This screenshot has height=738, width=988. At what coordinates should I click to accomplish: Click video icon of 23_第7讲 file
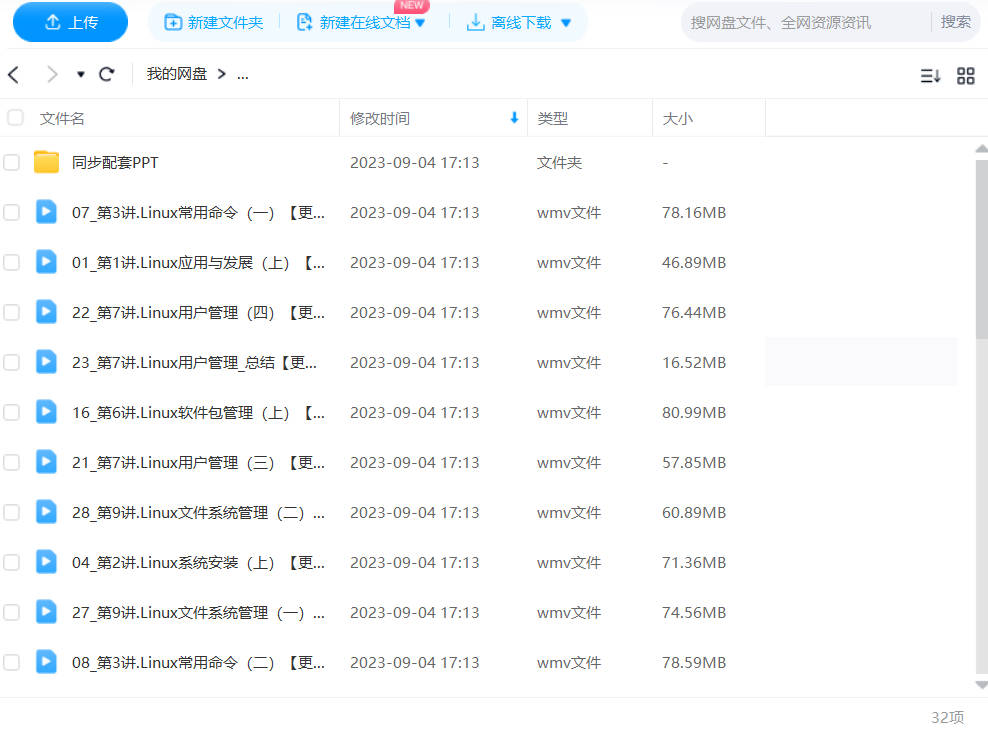[x=46, y=362]
